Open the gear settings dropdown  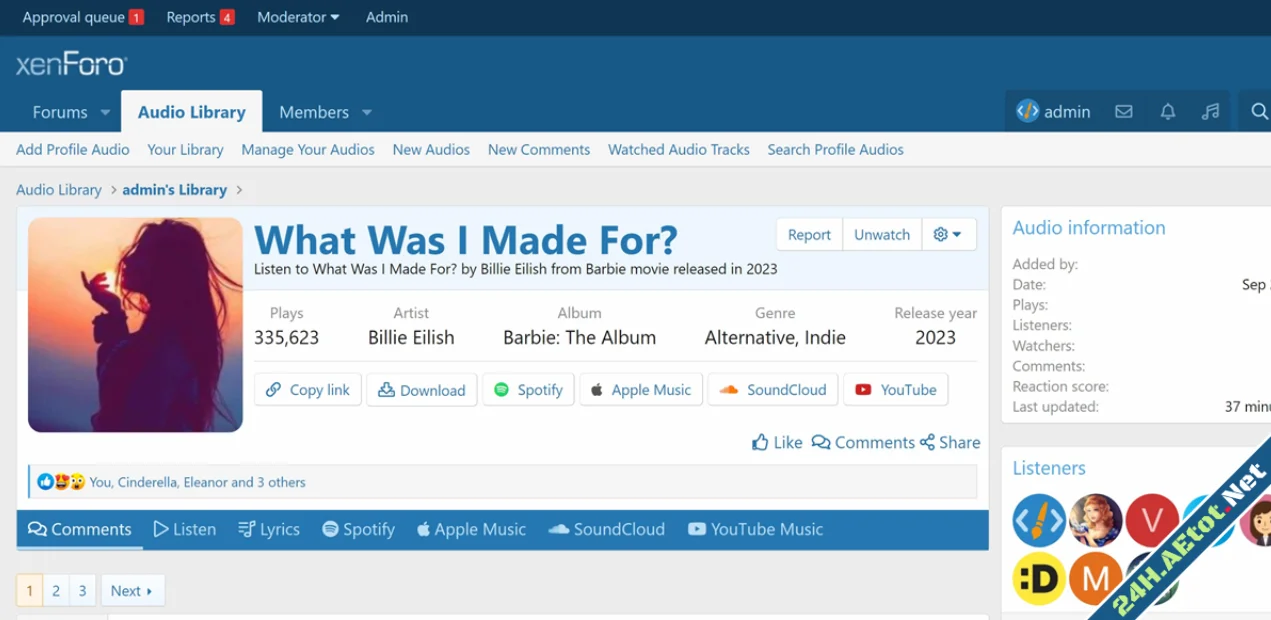pyautogui.click(x=947, y=234)
